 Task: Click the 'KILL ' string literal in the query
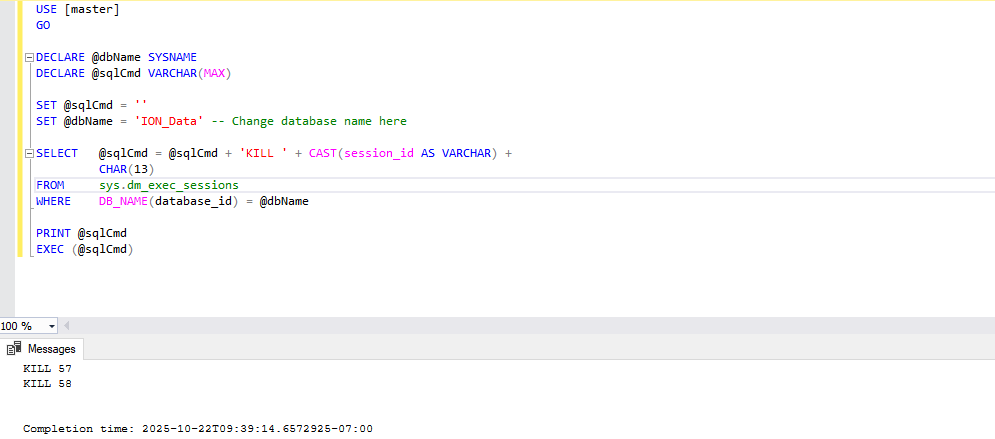[x=263, y=154]
